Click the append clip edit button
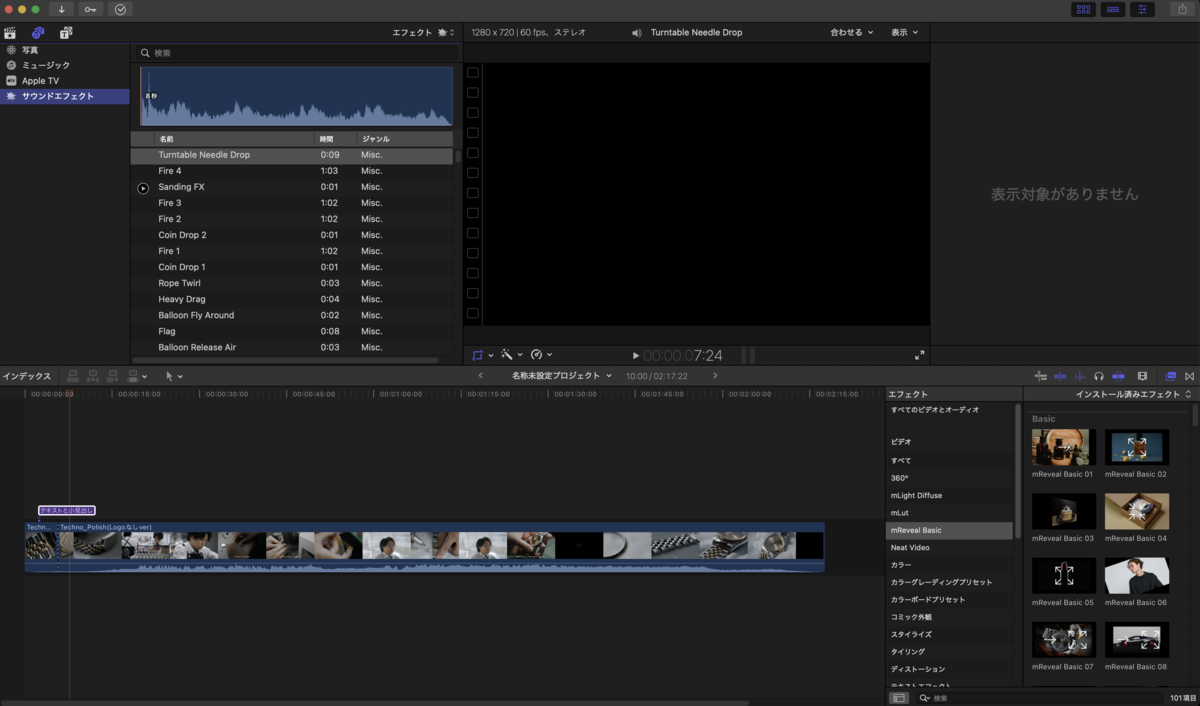 point(113,376)
